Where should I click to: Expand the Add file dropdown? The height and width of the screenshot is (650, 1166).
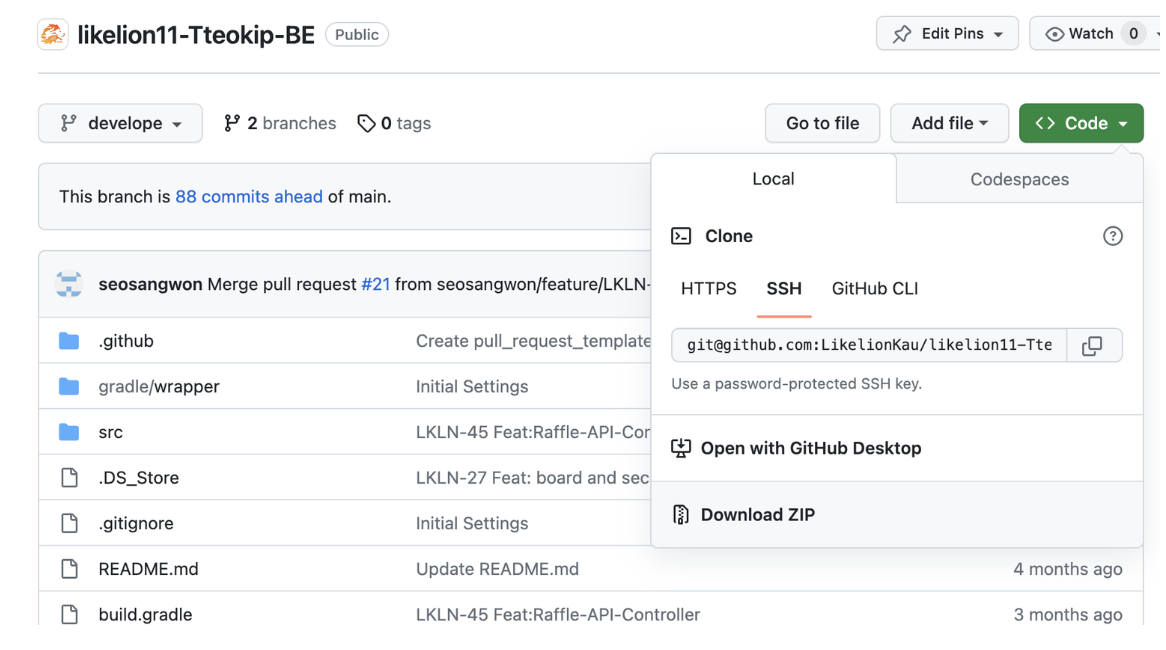coord(950,123)
